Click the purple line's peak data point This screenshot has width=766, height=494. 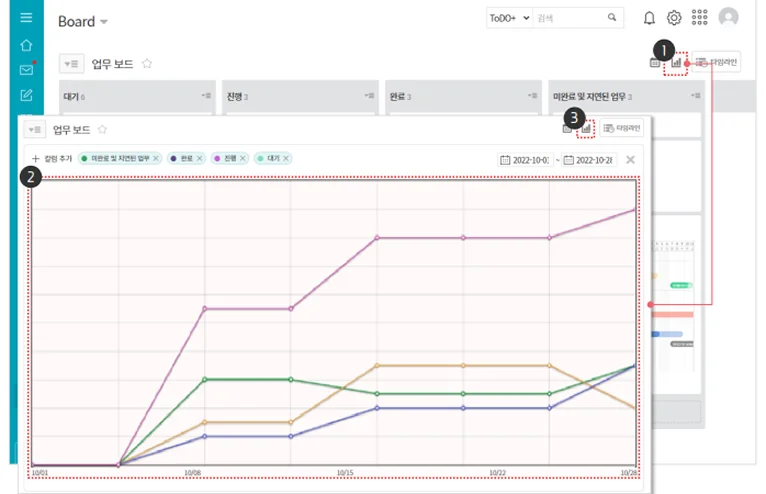pos(633,210)
